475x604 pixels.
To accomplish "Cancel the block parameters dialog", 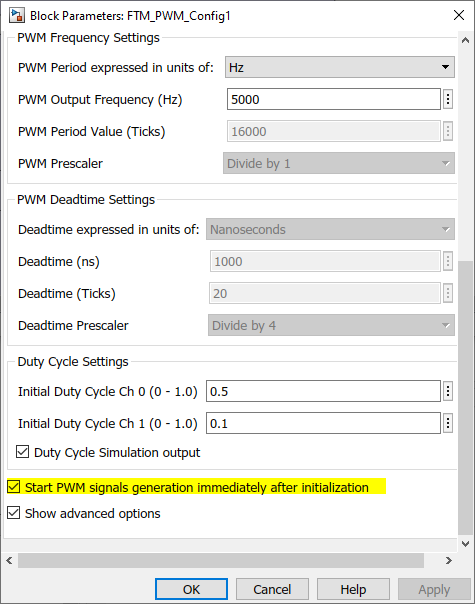I will [x=272, y=589].
